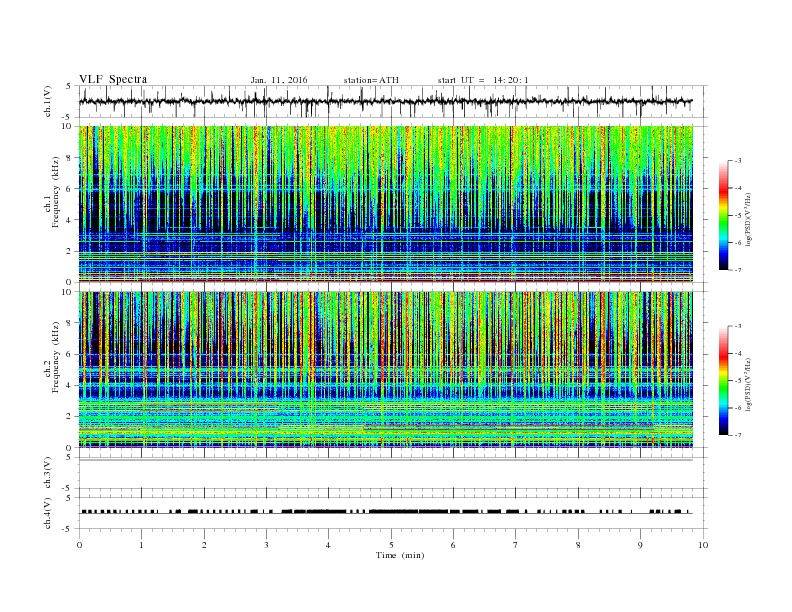Click tick label "3" on the Time axis
This screenshot has height=612, width=792.
pyautogui.click(x=266, y=545)
